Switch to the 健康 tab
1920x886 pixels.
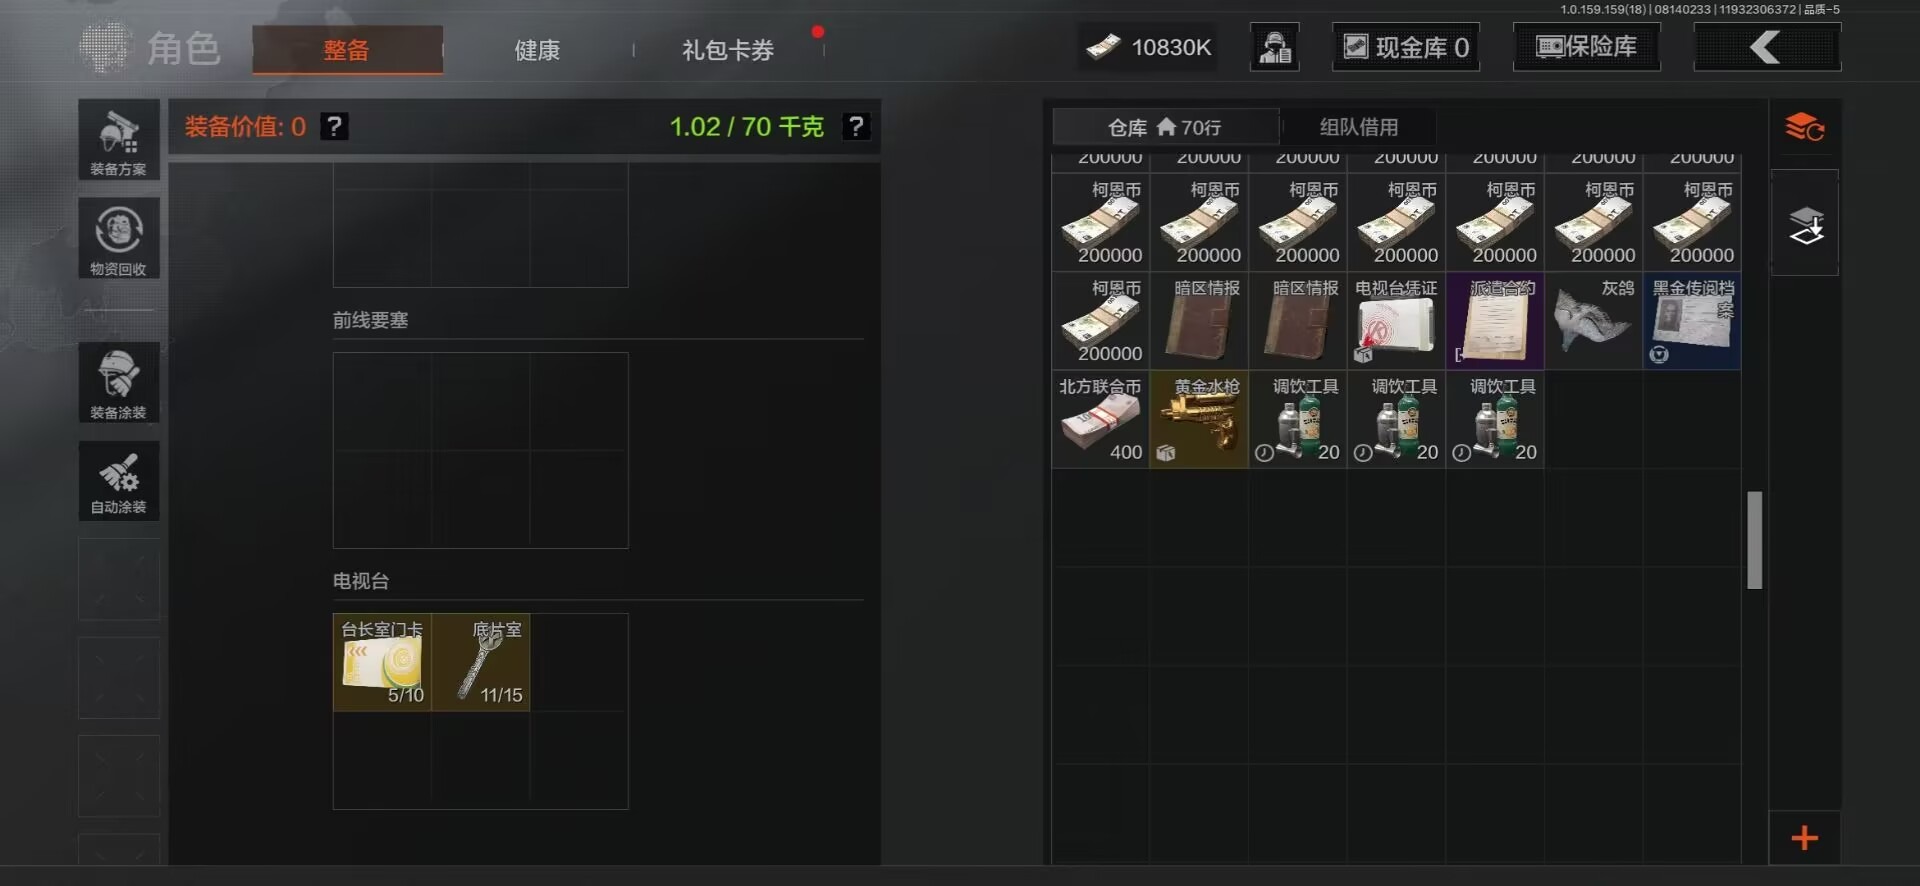(537, 50)
